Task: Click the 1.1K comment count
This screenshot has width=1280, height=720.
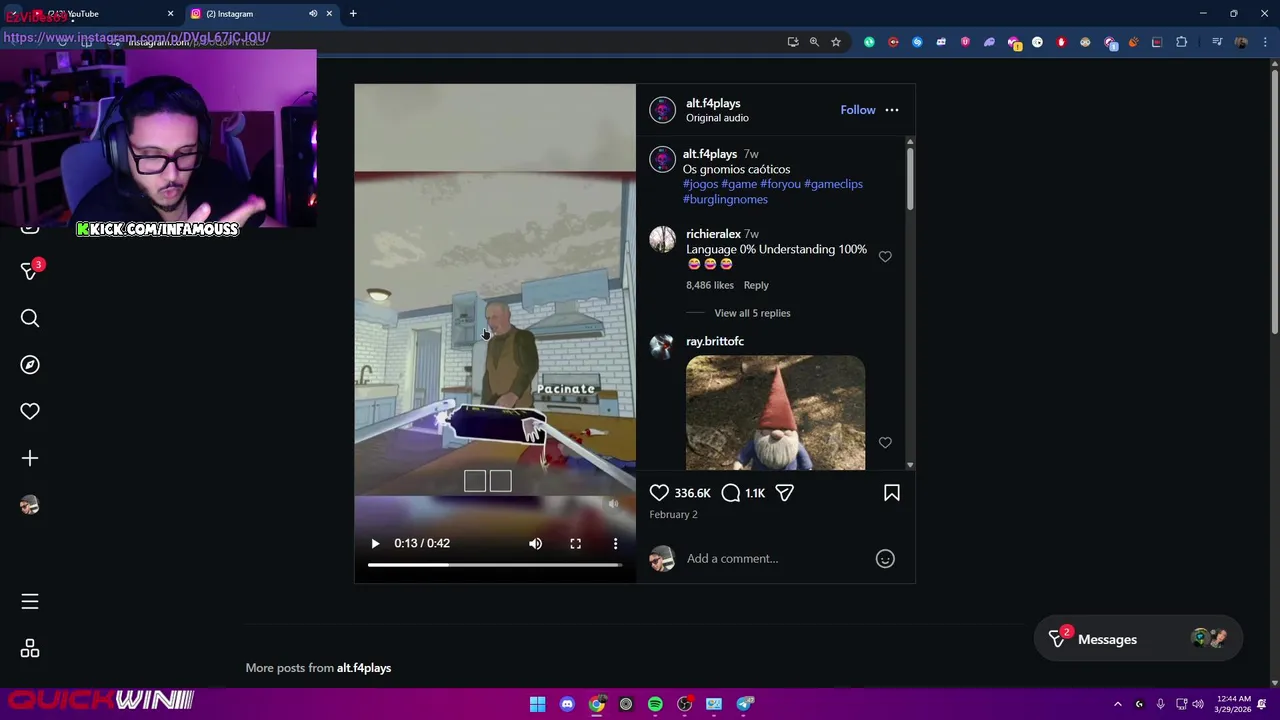Action: tap(755, 493)
